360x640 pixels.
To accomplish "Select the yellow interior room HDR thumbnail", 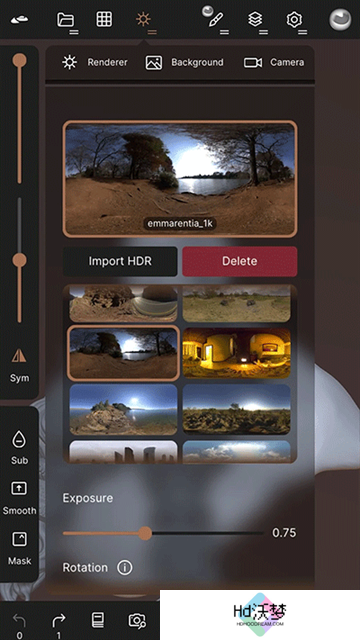I will (237, 353).
